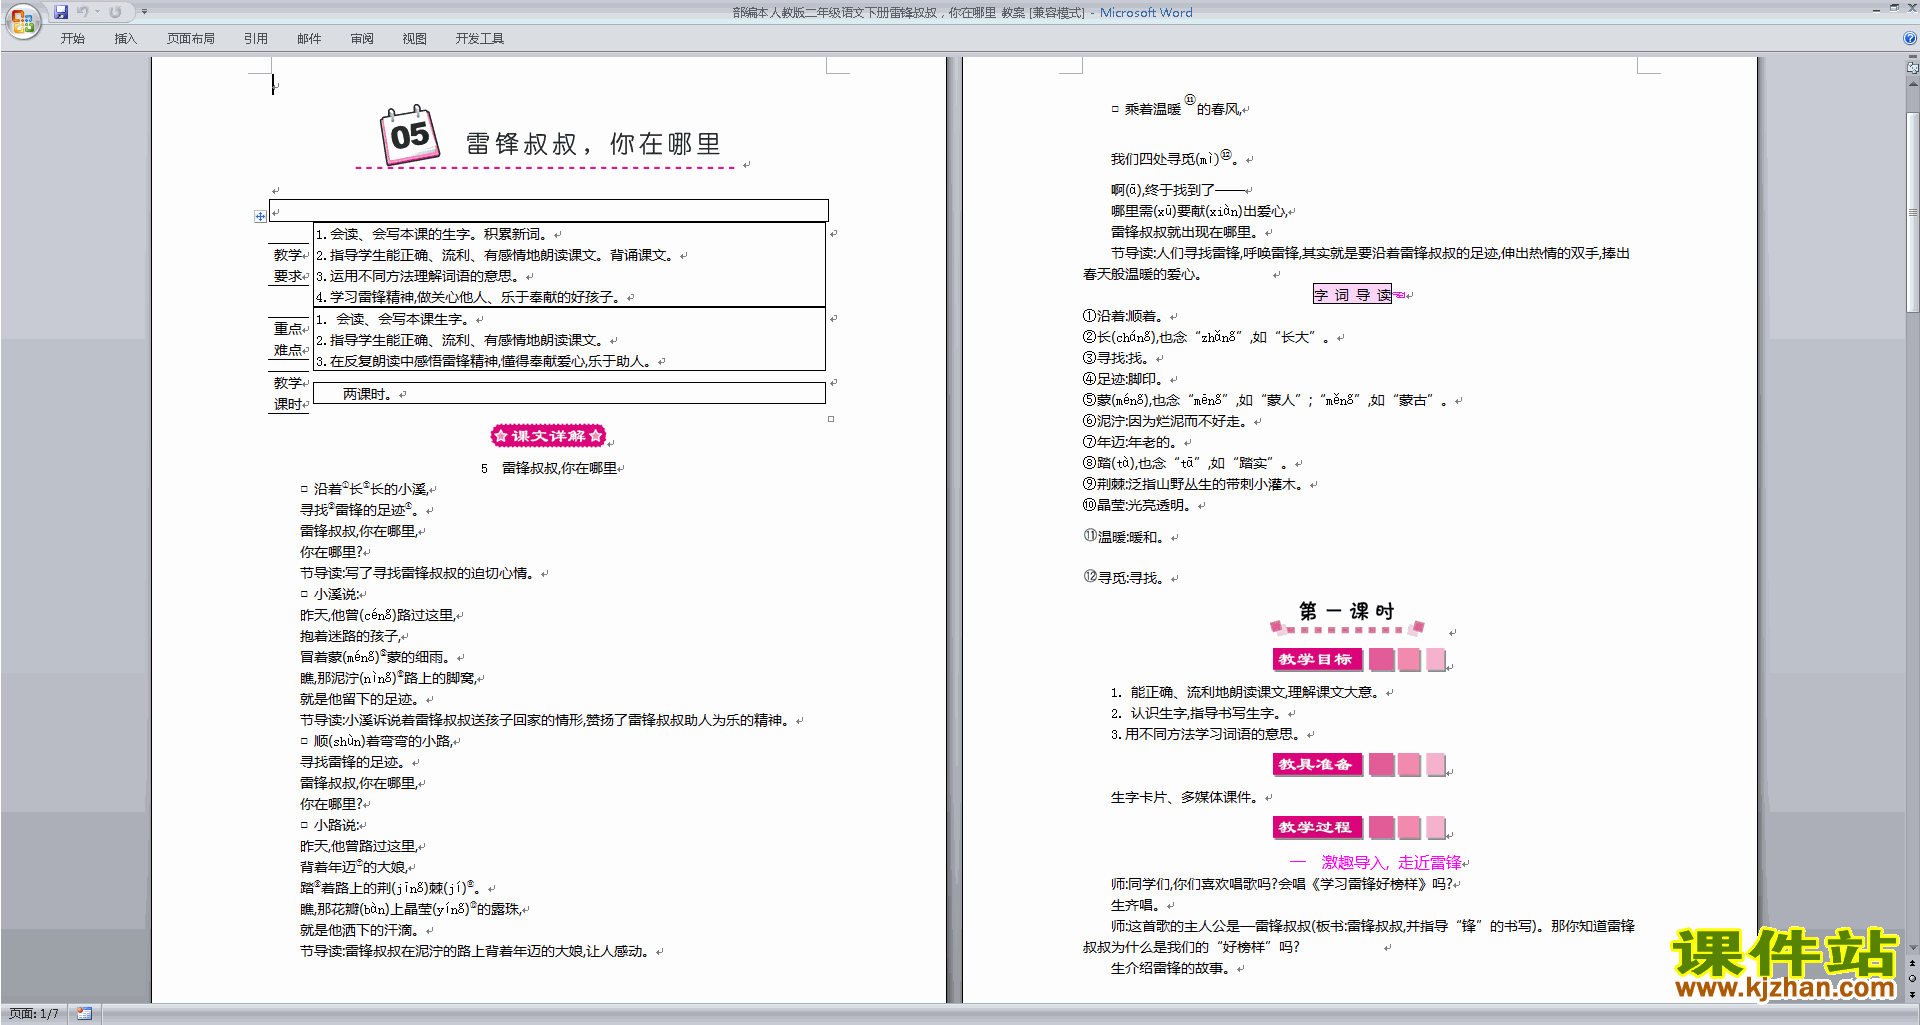1920x1025 pixels.
Task: Open the Office button menu
Action: point(22,20)
